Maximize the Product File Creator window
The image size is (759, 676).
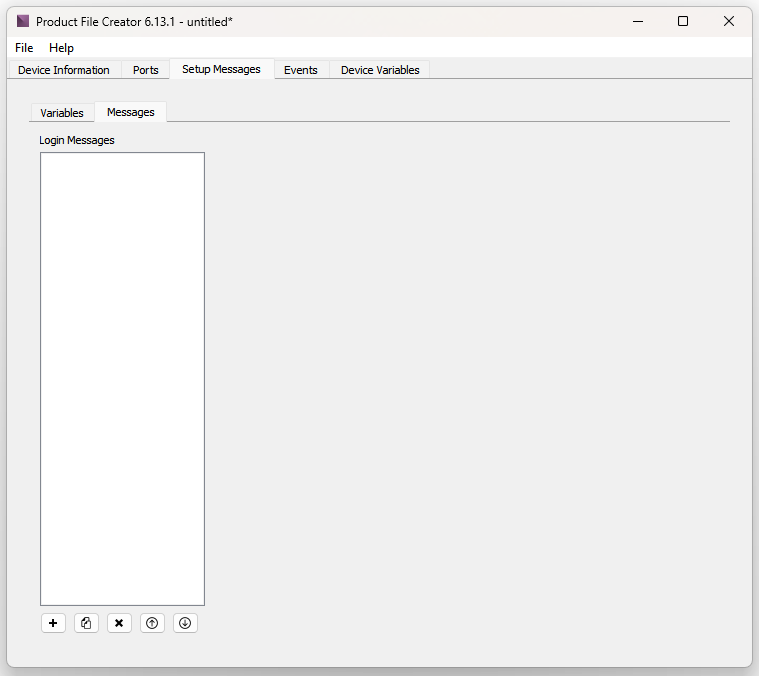point(683,21)
